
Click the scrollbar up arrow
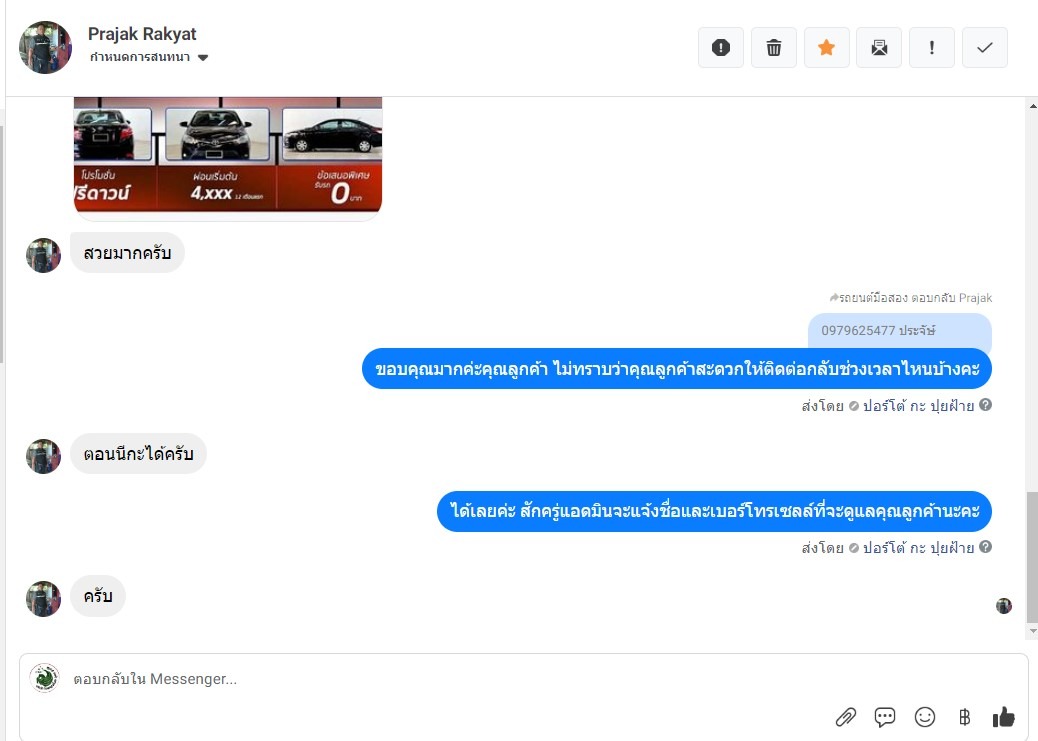(1032, 106)
